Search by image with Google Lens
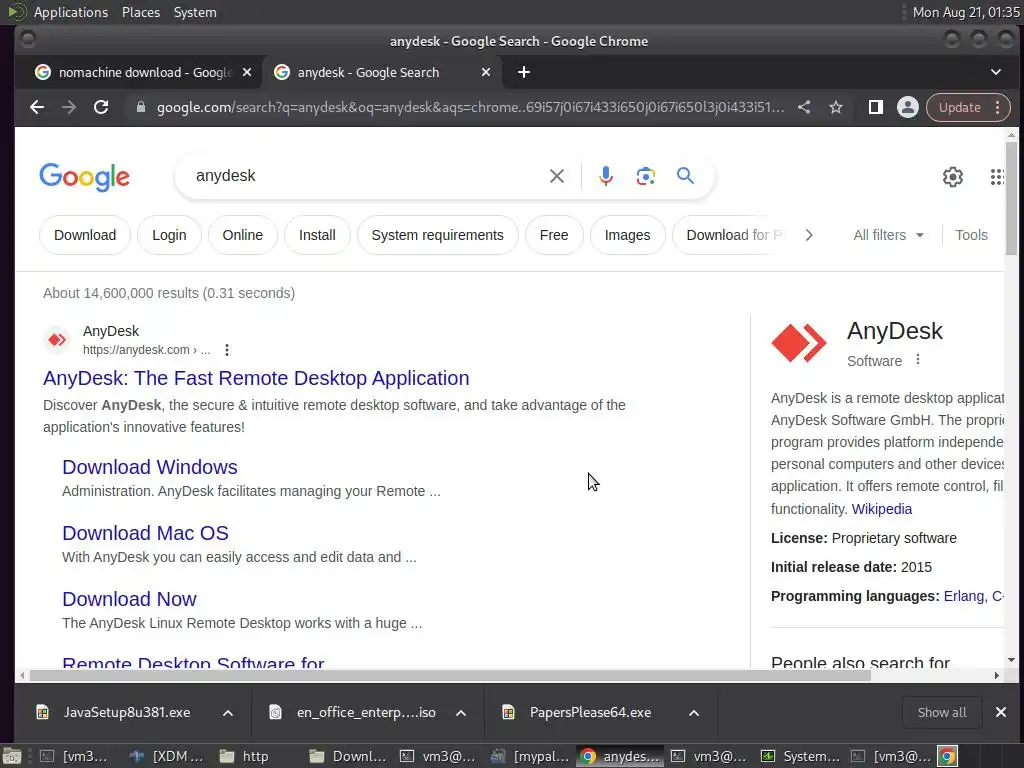Viewport: 1024px width, 768px height. click(x=645, y=176)
